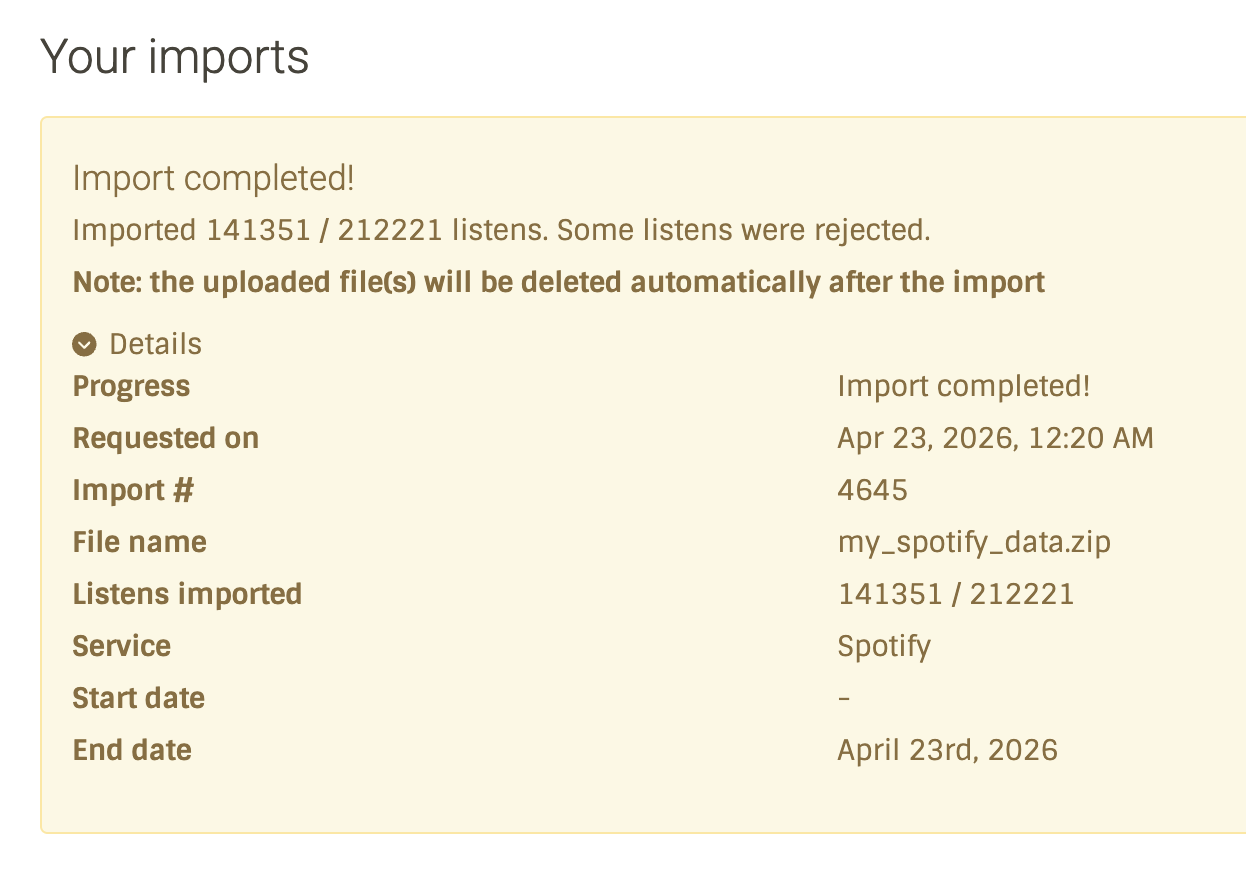This screenshot has height=870, width=1246.
Task: Click the "Import completed!" banner title
Action: click(x=214, y=179)
